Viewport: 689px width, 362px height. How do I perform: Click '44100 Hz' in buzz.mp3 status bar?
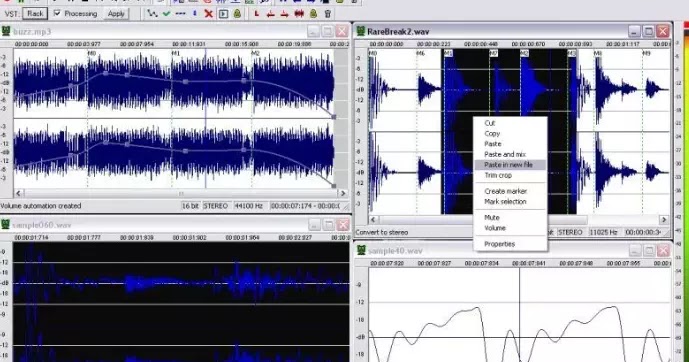click(249, 206)
